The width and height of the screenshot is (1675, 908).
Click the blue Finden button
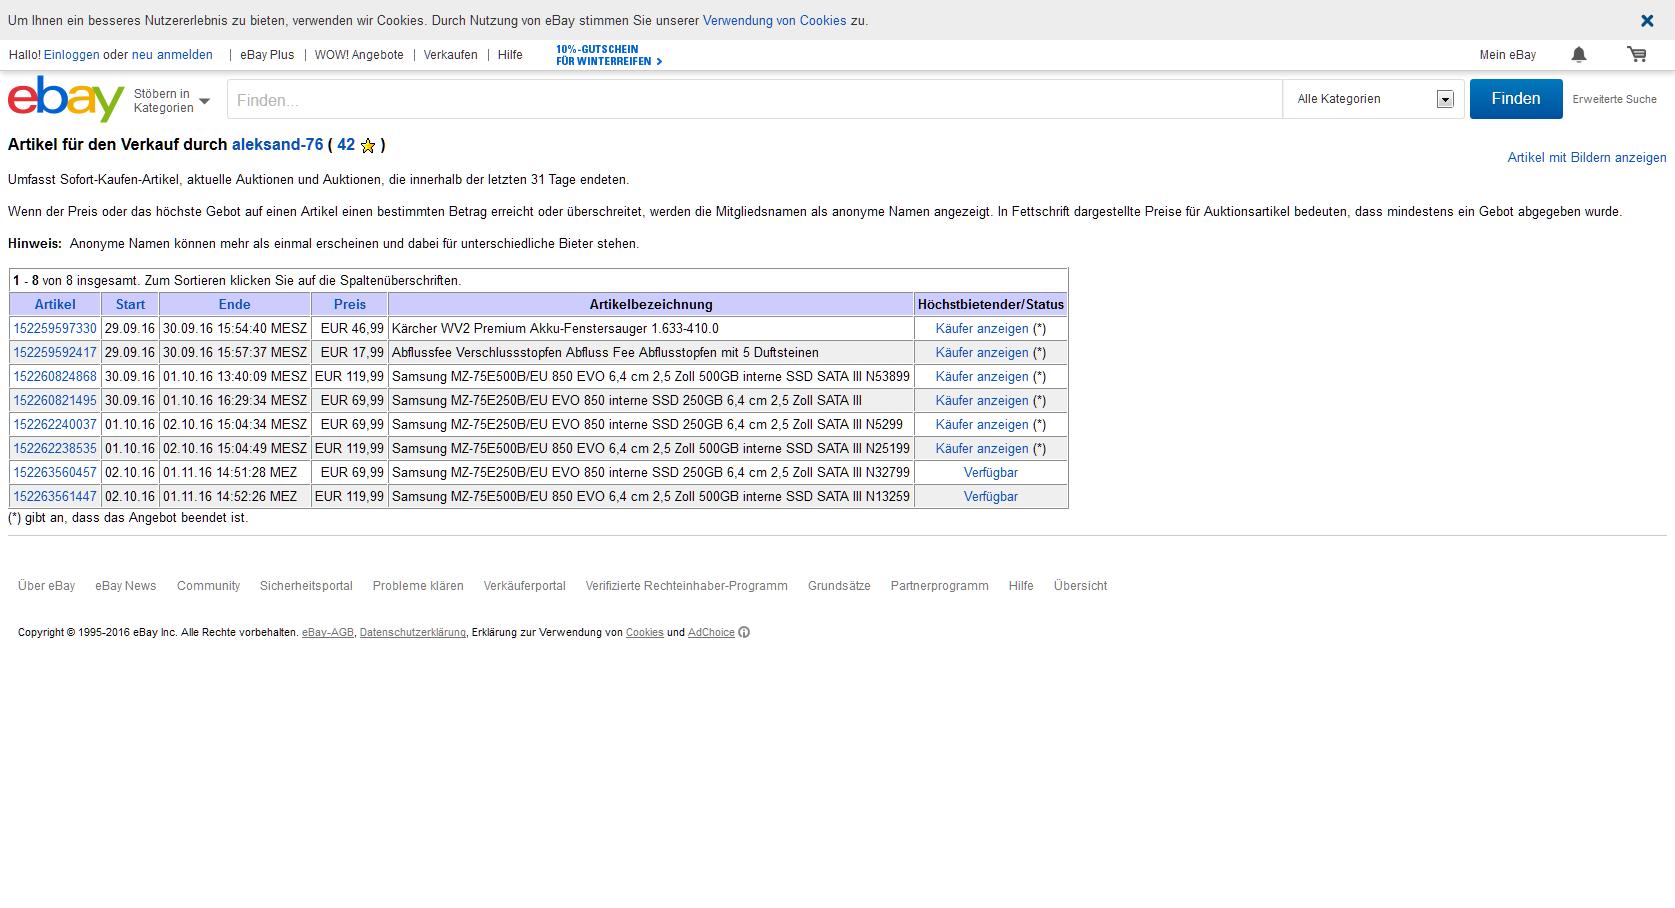pos(1516,99)
